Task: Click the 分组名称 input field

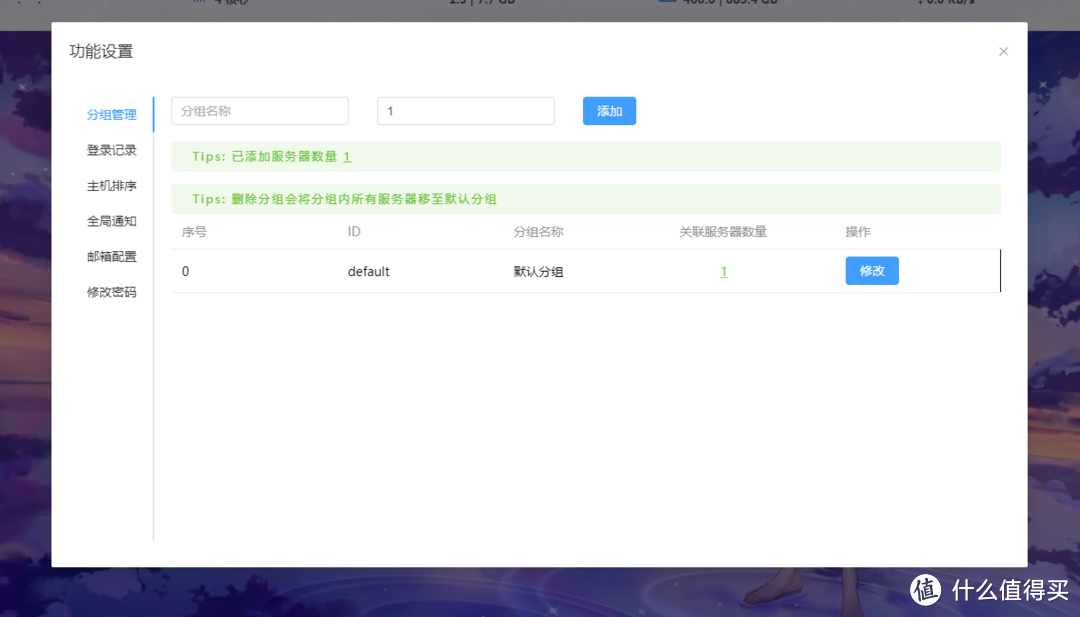Action: (x=260, y=111)
